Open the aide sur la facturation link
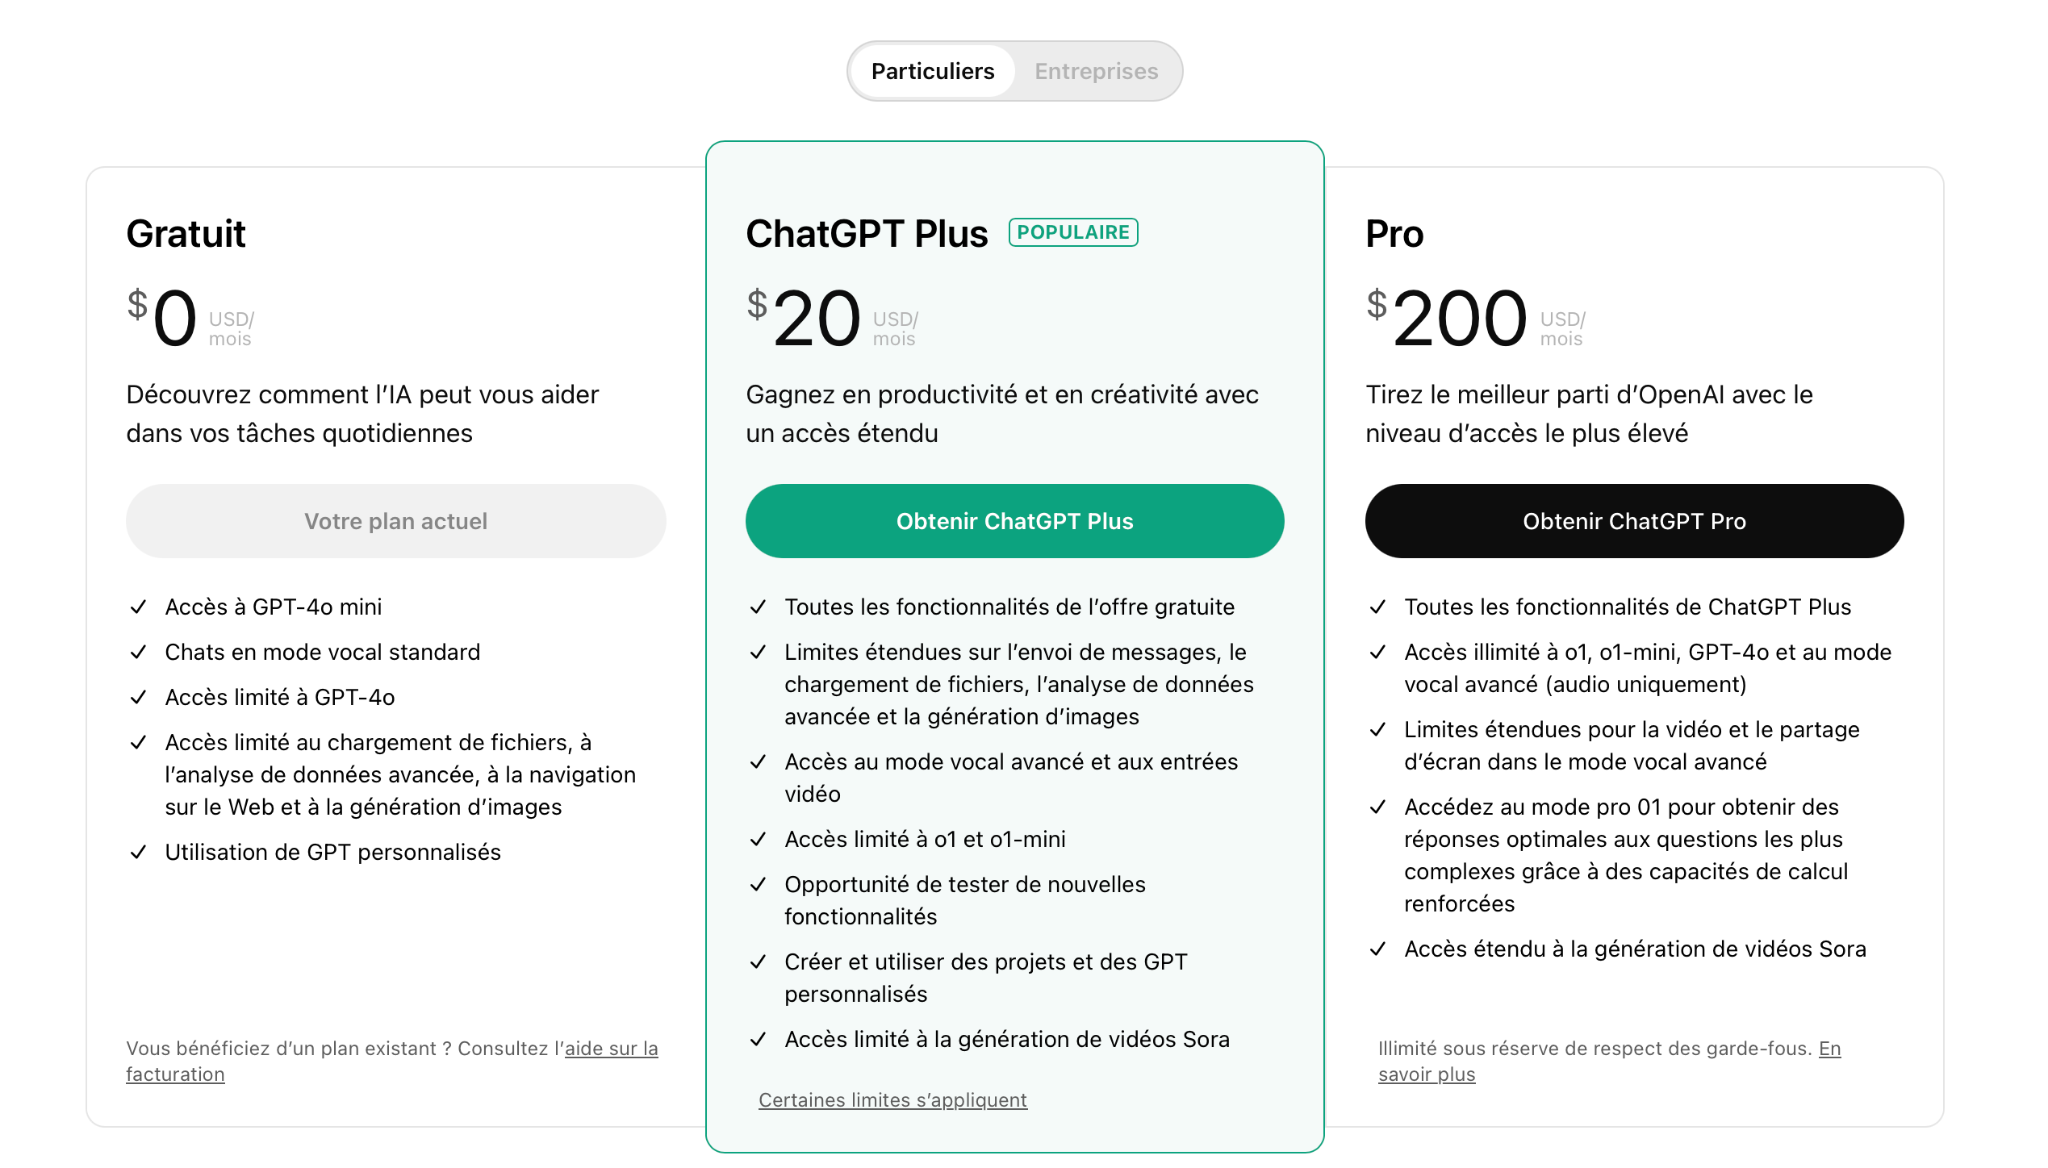Image resolution: width=2048 pixels, height=1168 pixels. 610,1049
